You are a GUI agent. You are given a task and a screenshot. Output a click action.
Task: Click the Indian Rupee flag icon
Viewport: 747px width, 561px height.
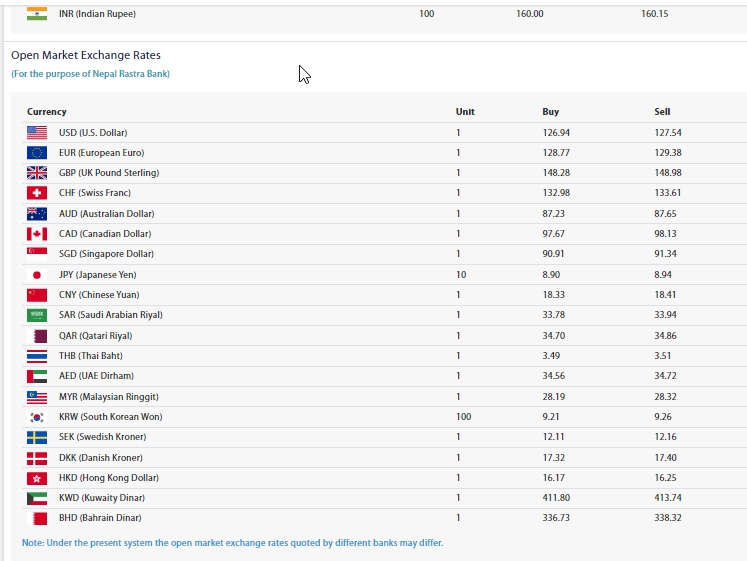37,14
